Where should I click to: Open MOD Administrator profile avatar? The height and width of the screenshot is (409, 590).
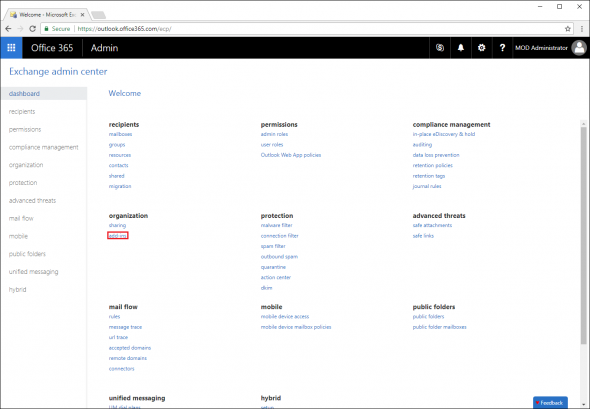[579, 48]
